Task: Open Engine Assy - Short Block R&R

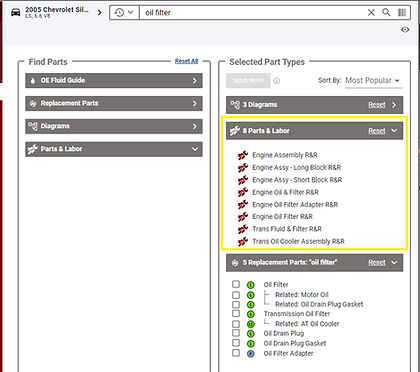Action: (x=297, y=180)
